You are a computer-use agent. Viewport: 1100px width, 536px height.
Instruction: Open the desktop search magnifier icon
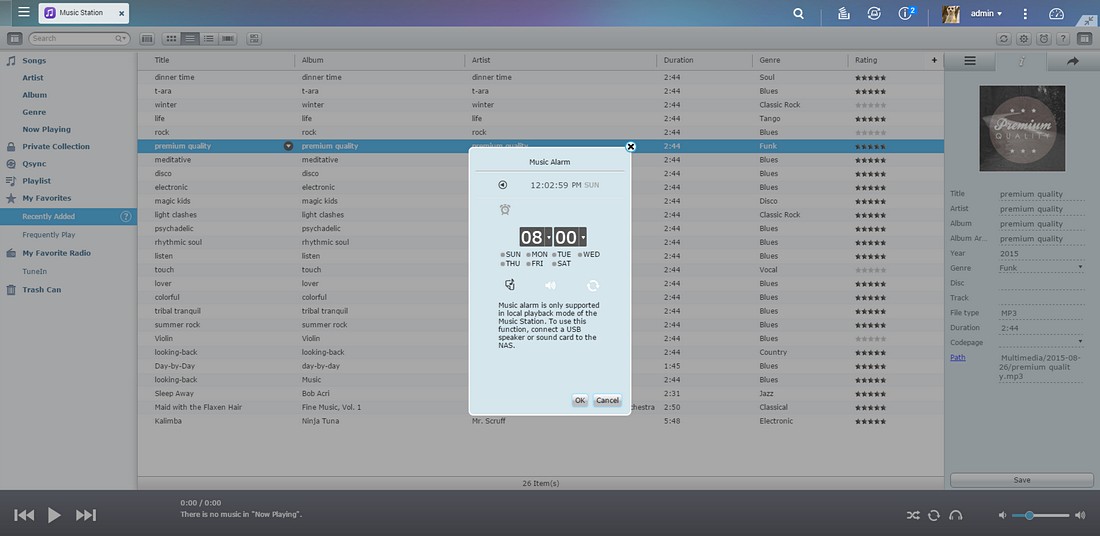798,13
